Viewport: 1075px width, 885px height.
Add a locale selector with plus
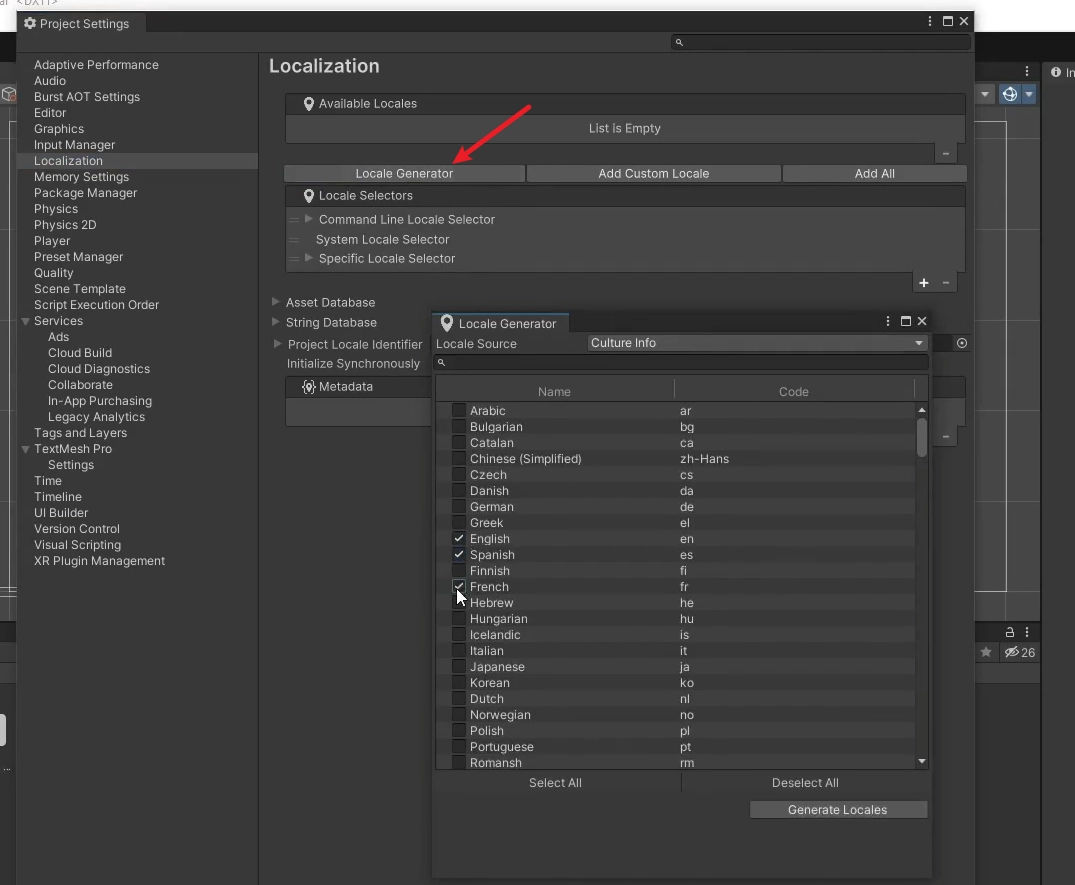pos(923,282)
